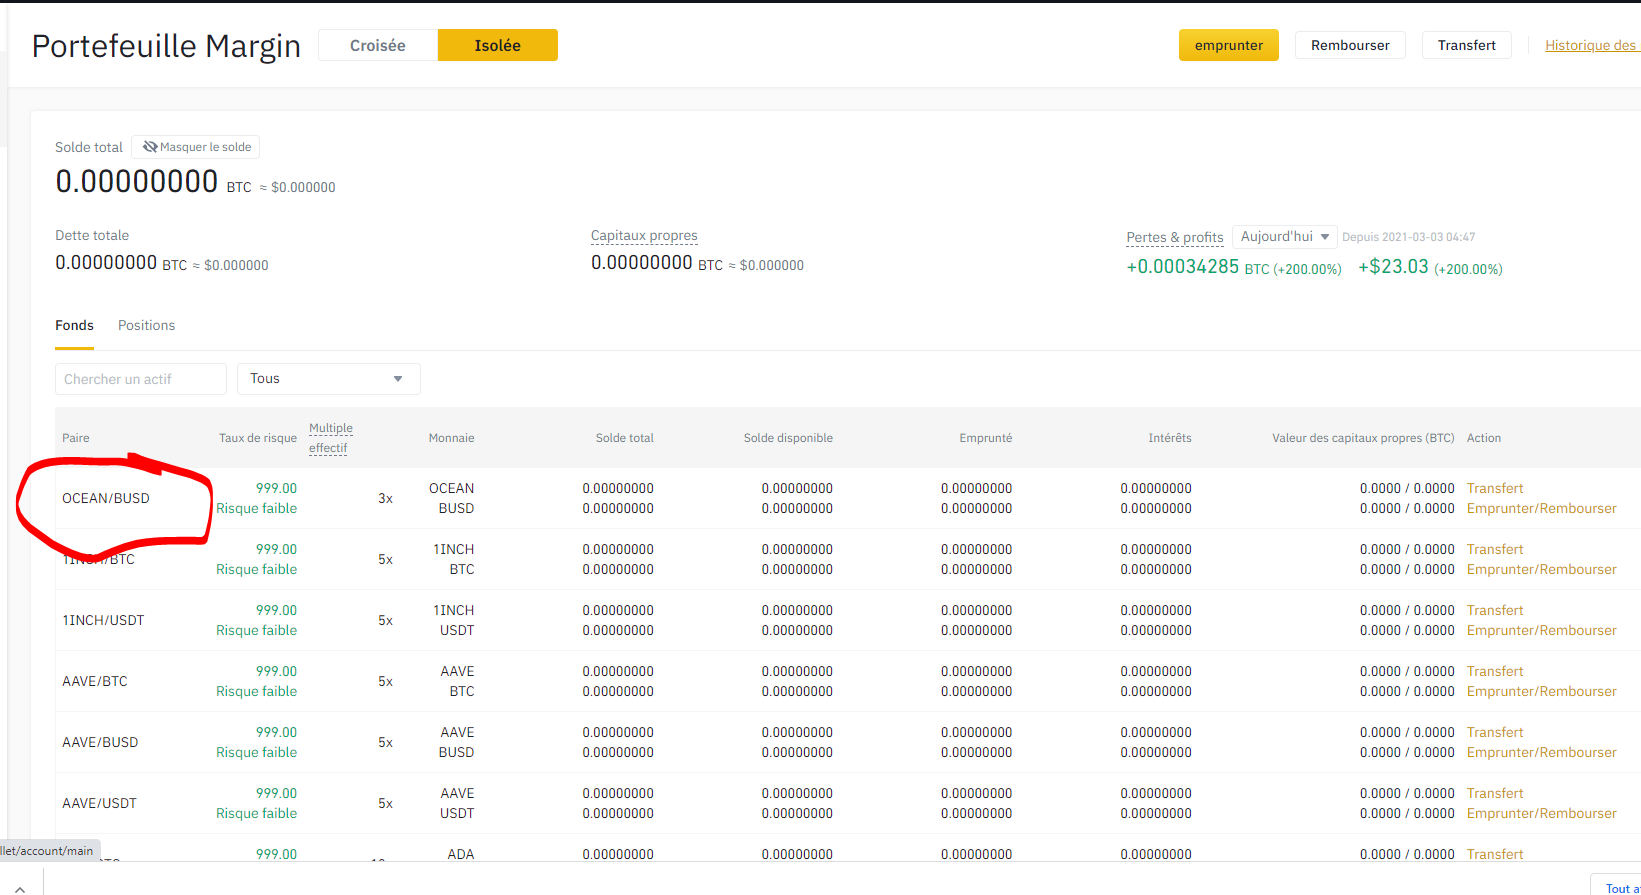Viewport: 1641px width, 895px height.
Task: Select the AAVE/USDT pair name
Action: click(x=99, y=803)
